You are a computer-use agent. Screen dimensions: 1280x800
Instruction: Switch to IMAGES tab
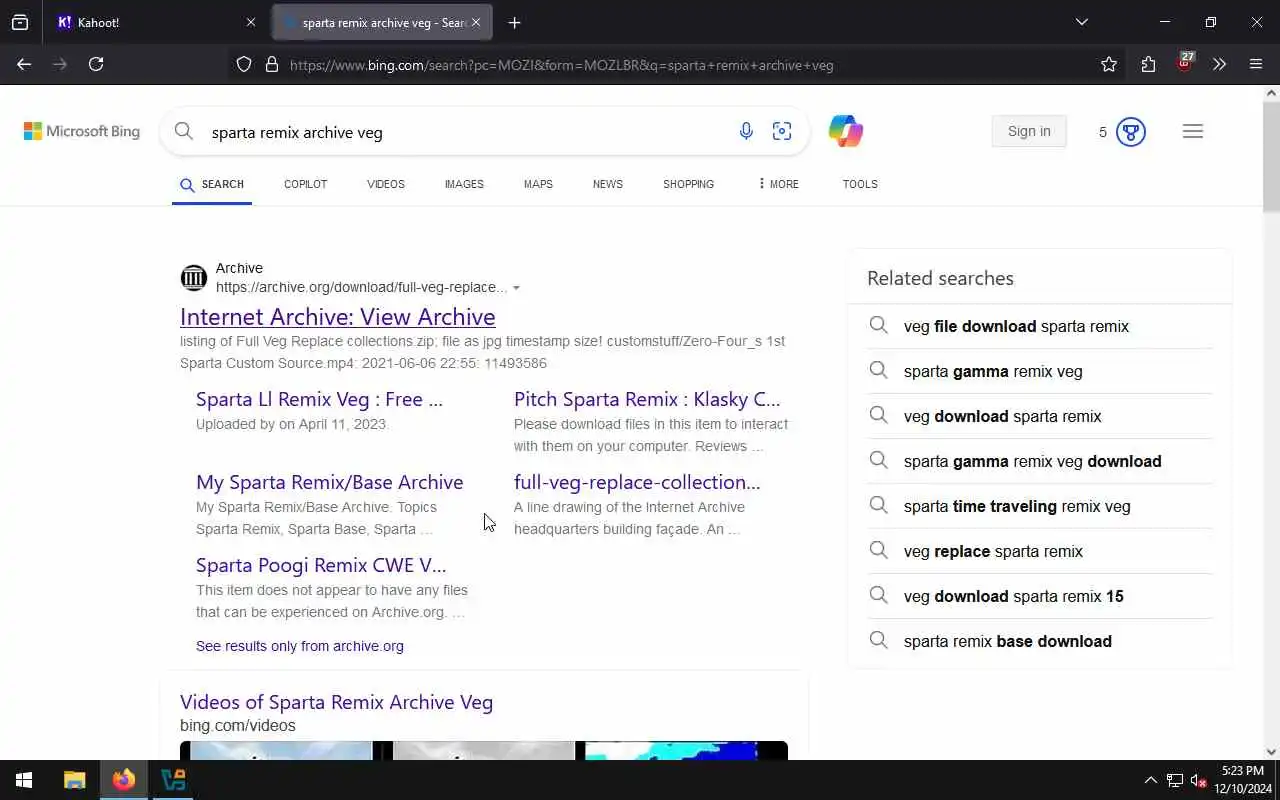click(464, 184)
